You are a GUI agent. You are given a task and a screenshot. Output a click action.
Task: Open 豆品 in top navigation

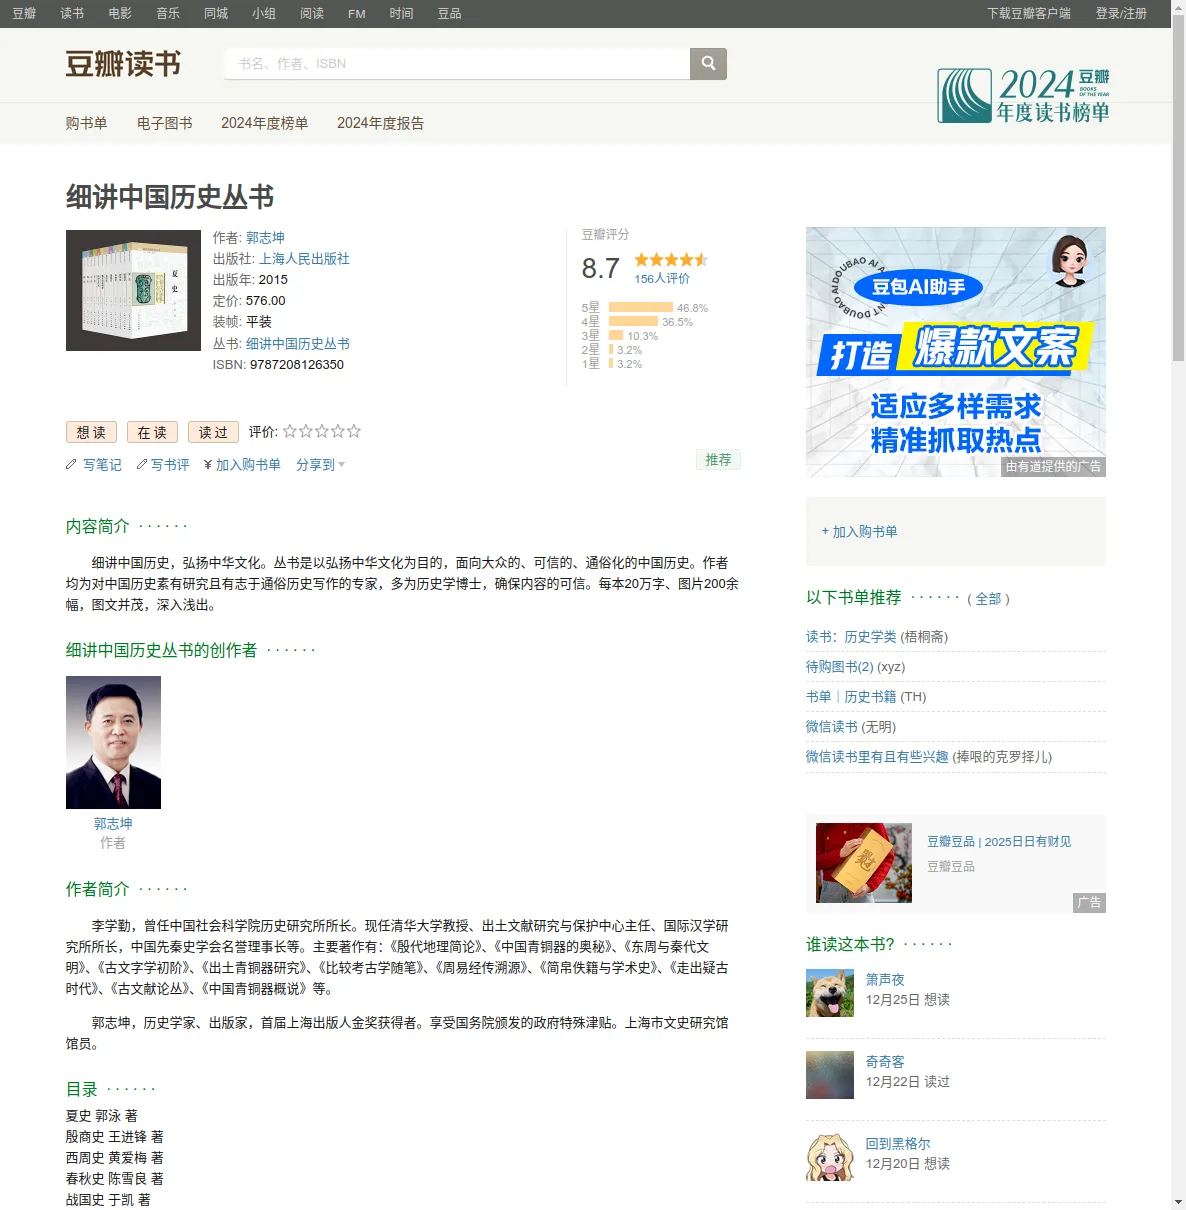(450, 13)
